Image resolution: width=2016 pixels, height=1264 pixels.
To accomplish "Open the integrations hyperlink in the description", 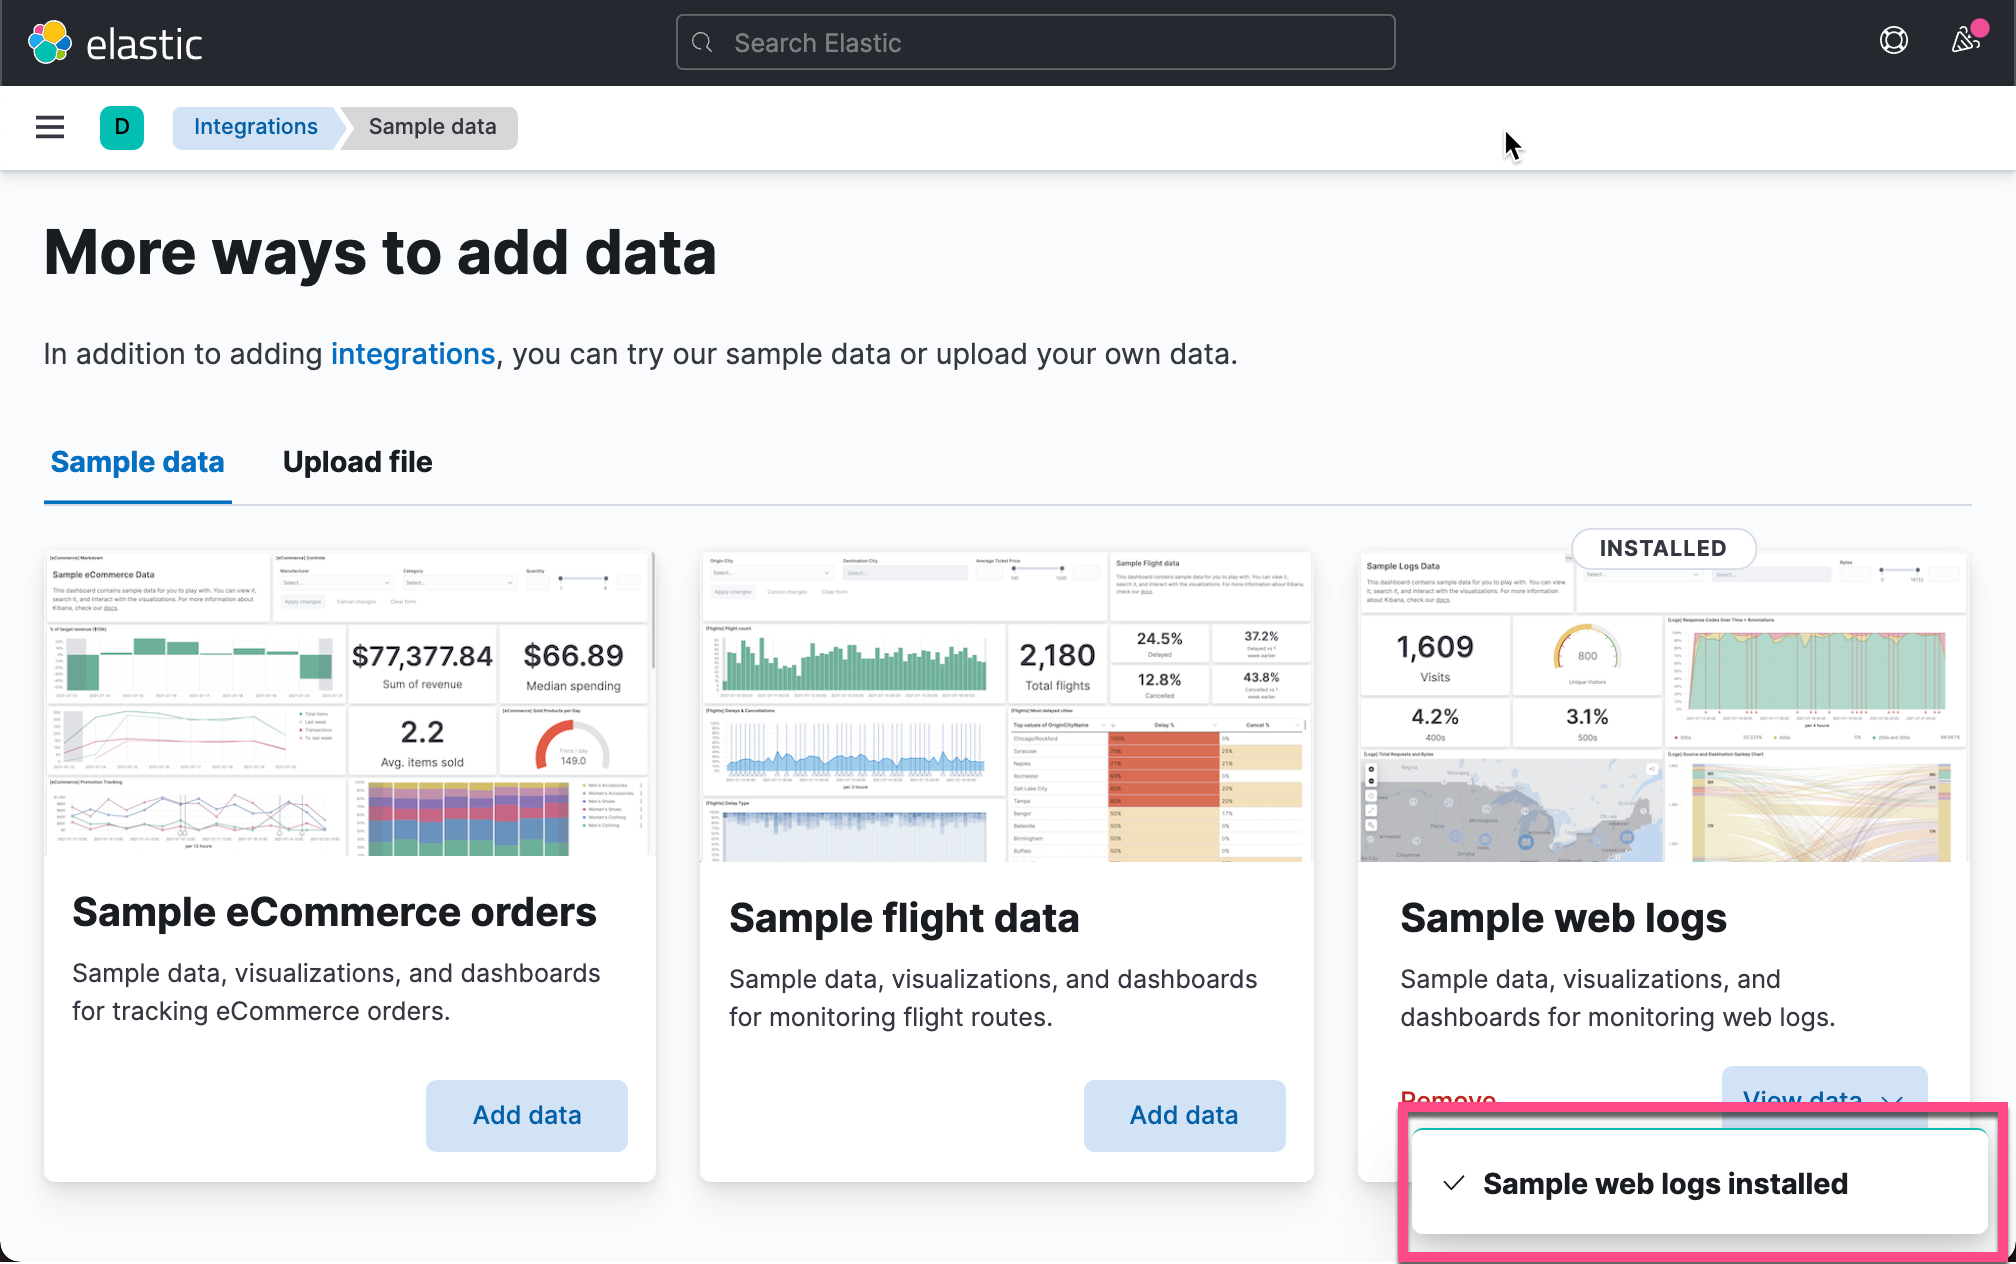I will [412, 354].
